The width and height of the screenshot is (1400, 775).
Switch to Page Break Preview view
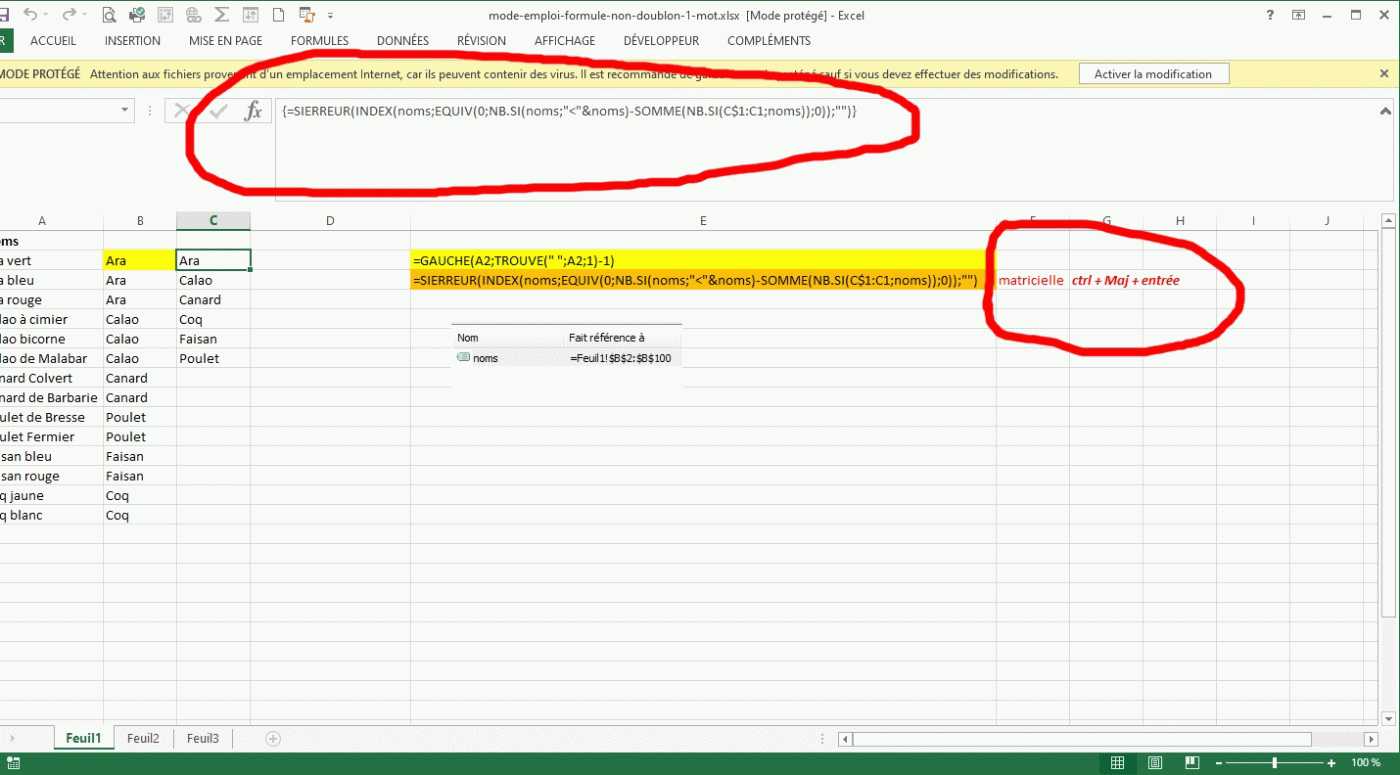point(1189,764)
